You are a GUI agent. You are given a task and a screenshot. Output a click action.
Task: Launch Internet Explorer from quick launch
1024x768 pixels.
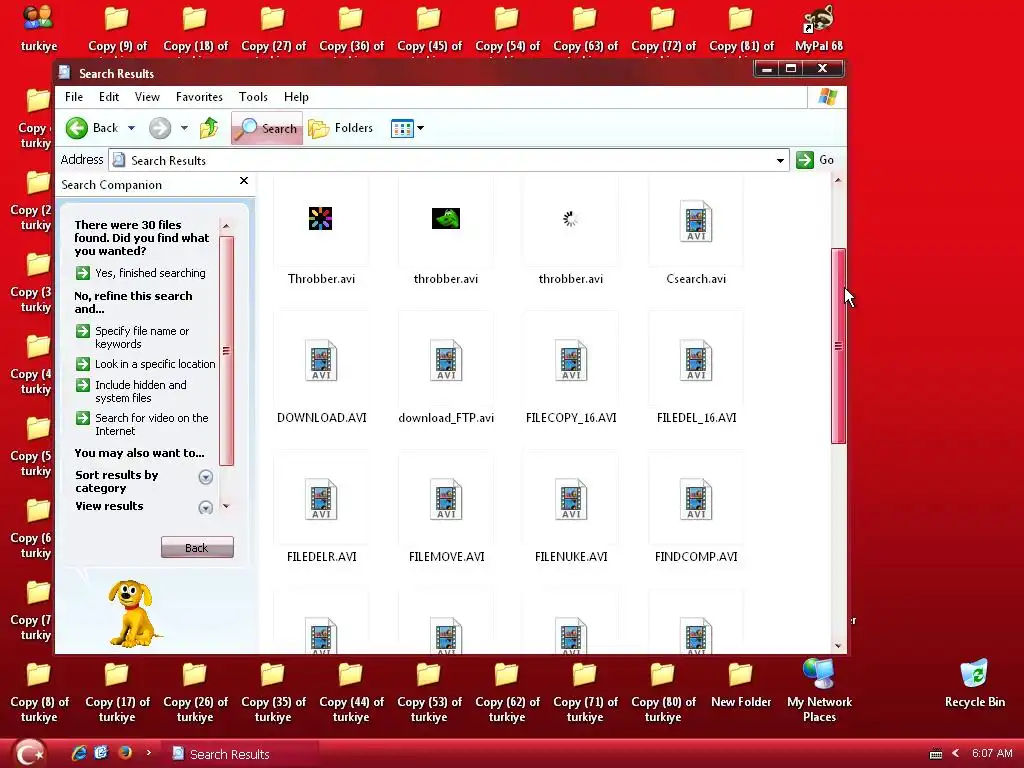79,753
